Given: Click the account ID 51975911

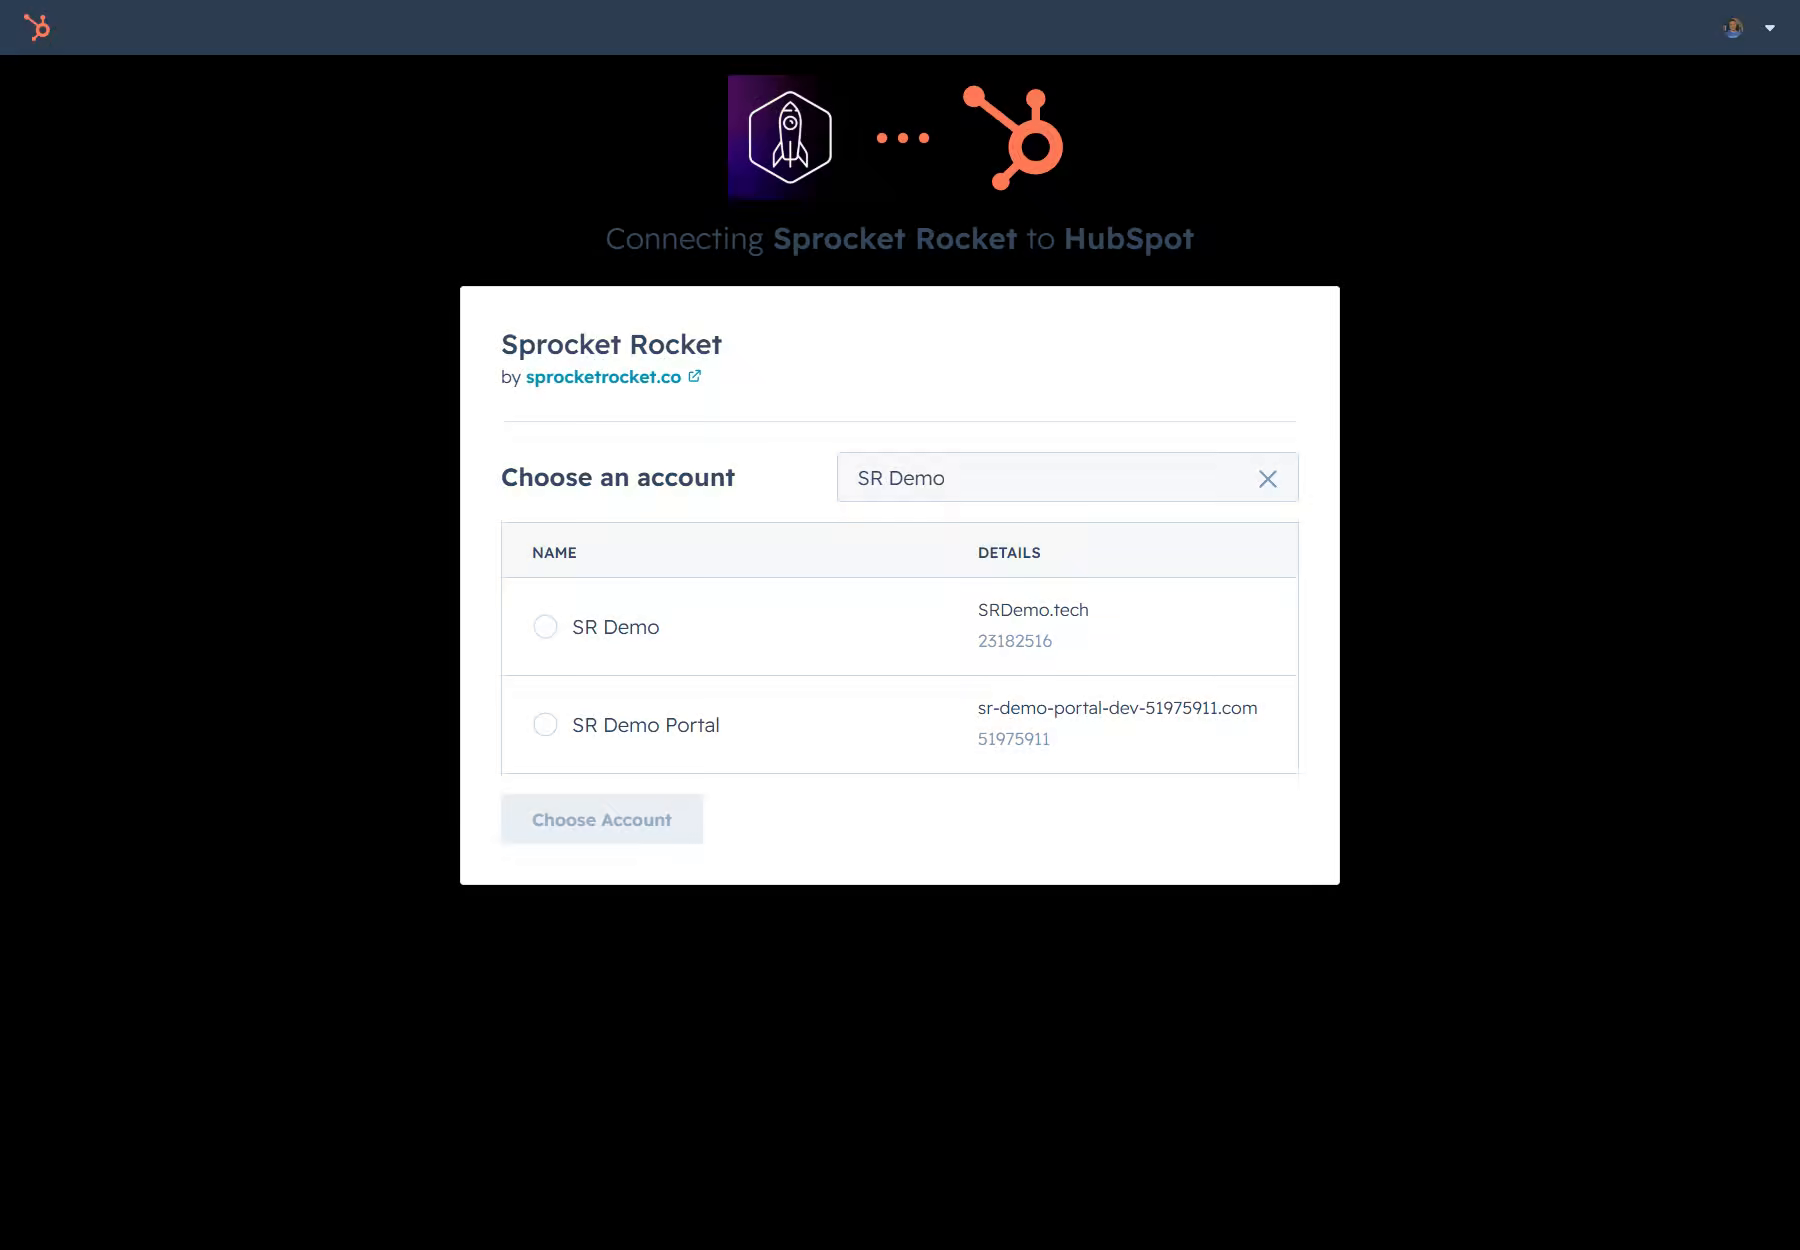Looking at the screenshot, I should [x=1014, y=739].
